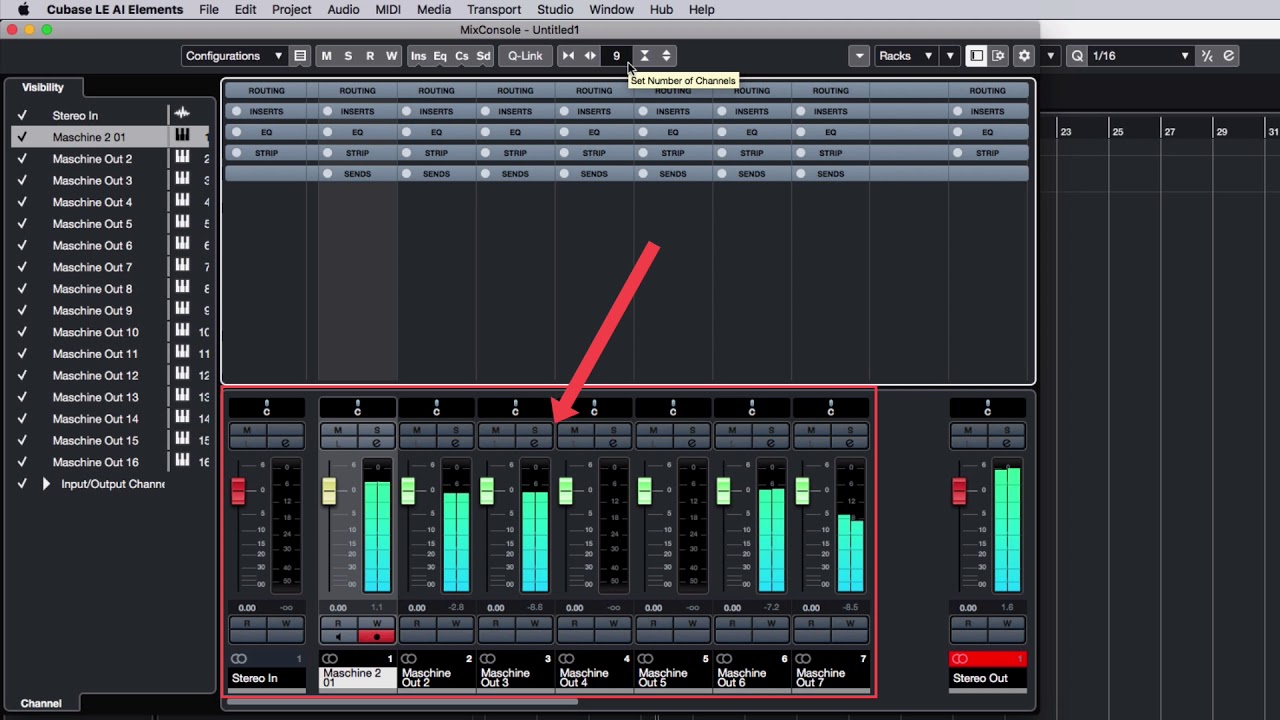Click the waveform icon beside Stereo In
1280x720 pixels.
(182, 115)
